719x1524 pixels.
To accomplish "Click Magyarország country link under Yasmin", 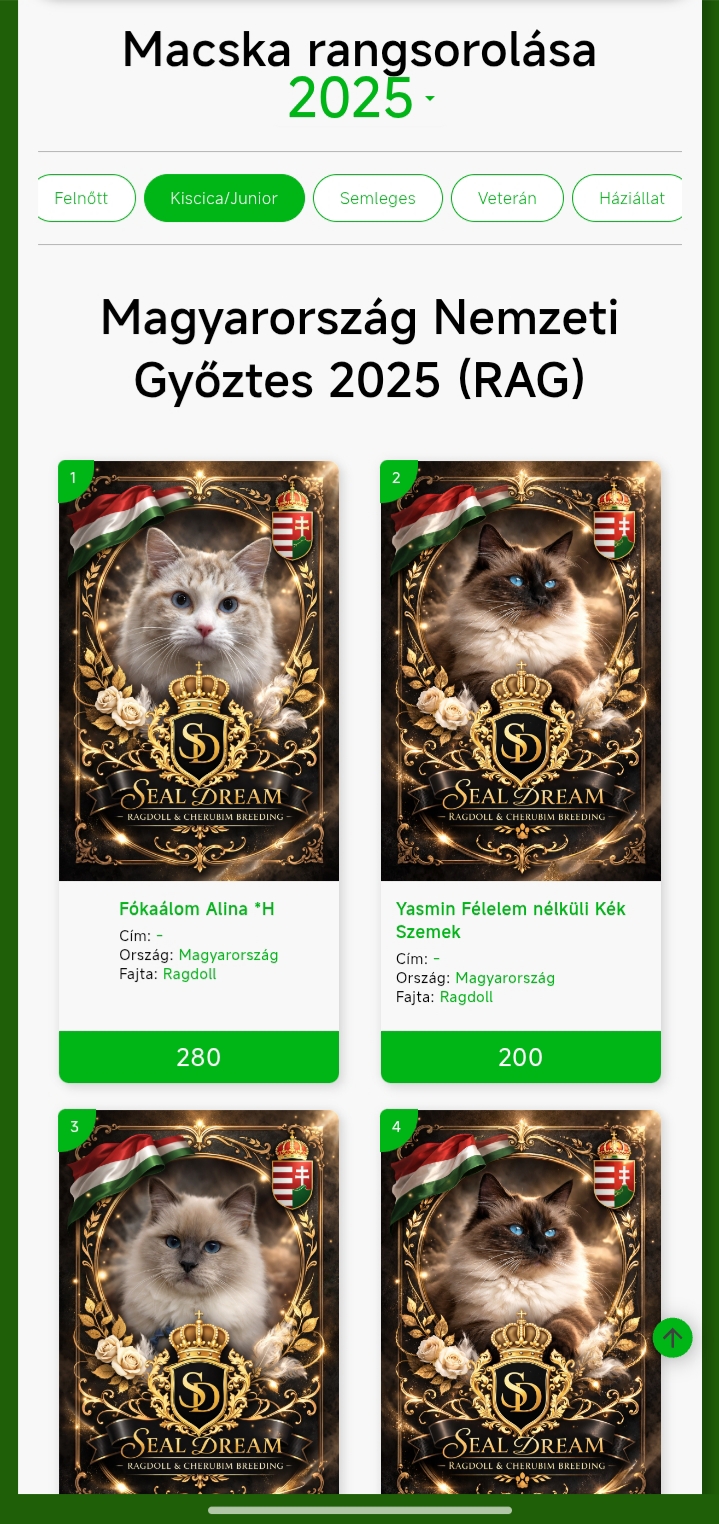I will point(505,978).
